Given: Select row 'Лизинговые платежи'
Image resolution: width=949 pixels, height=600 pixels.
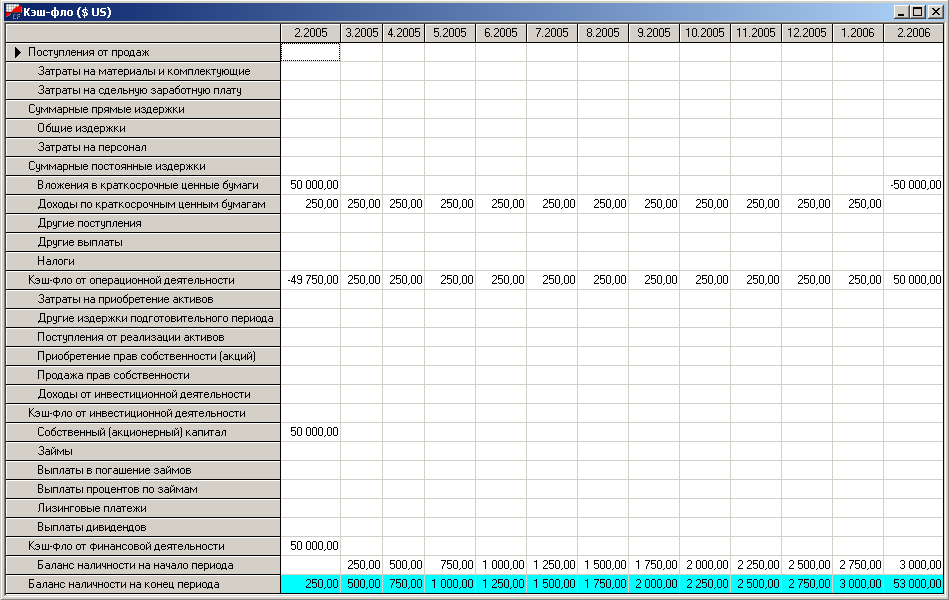Looking at the screenshot, I should coord(143,509).
